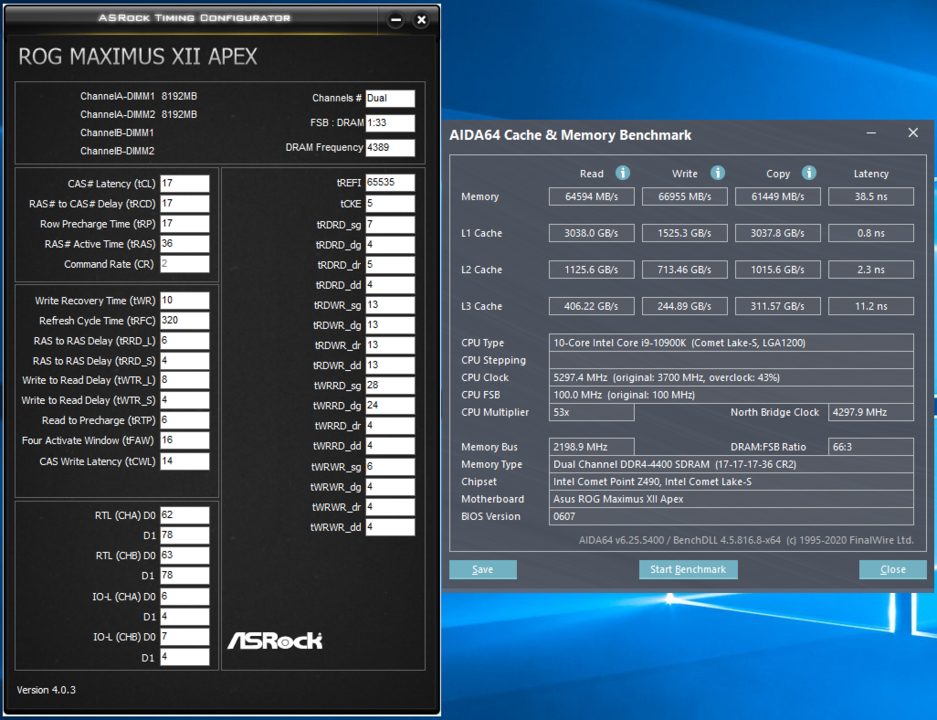937x720 pixels.
Task: Close the AIDA64 benchmark window
Action: click(912, 133)
